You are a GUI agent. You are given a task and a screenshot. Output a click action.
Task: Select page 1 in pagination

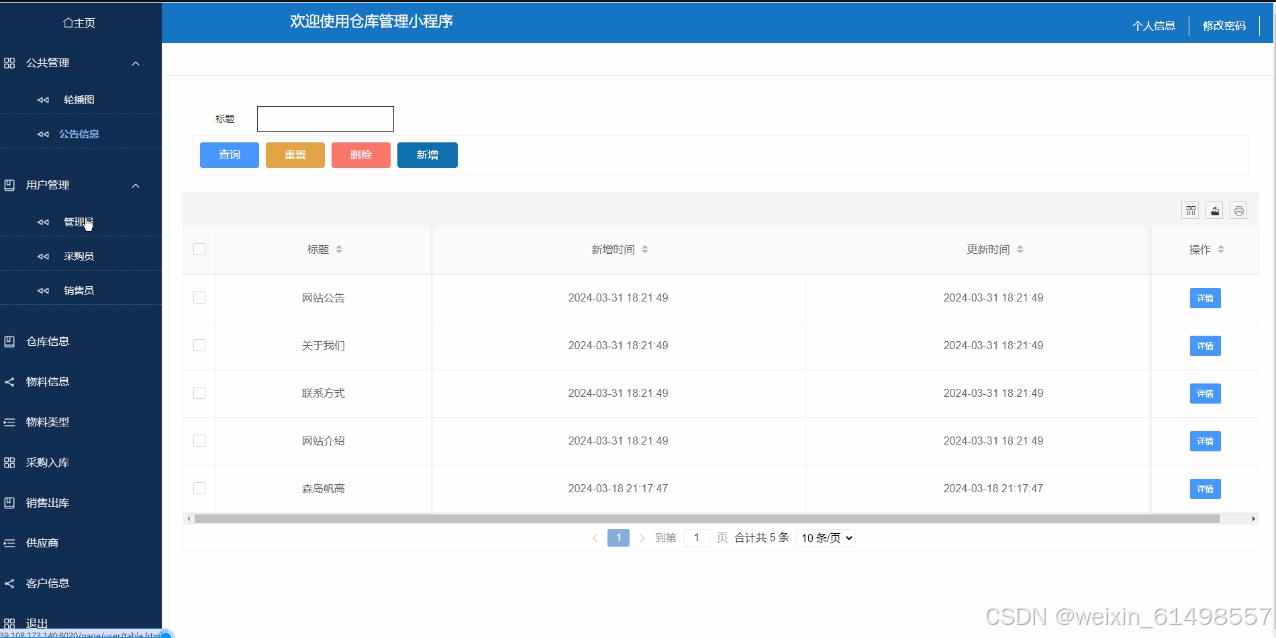click(x=618, y=538)
